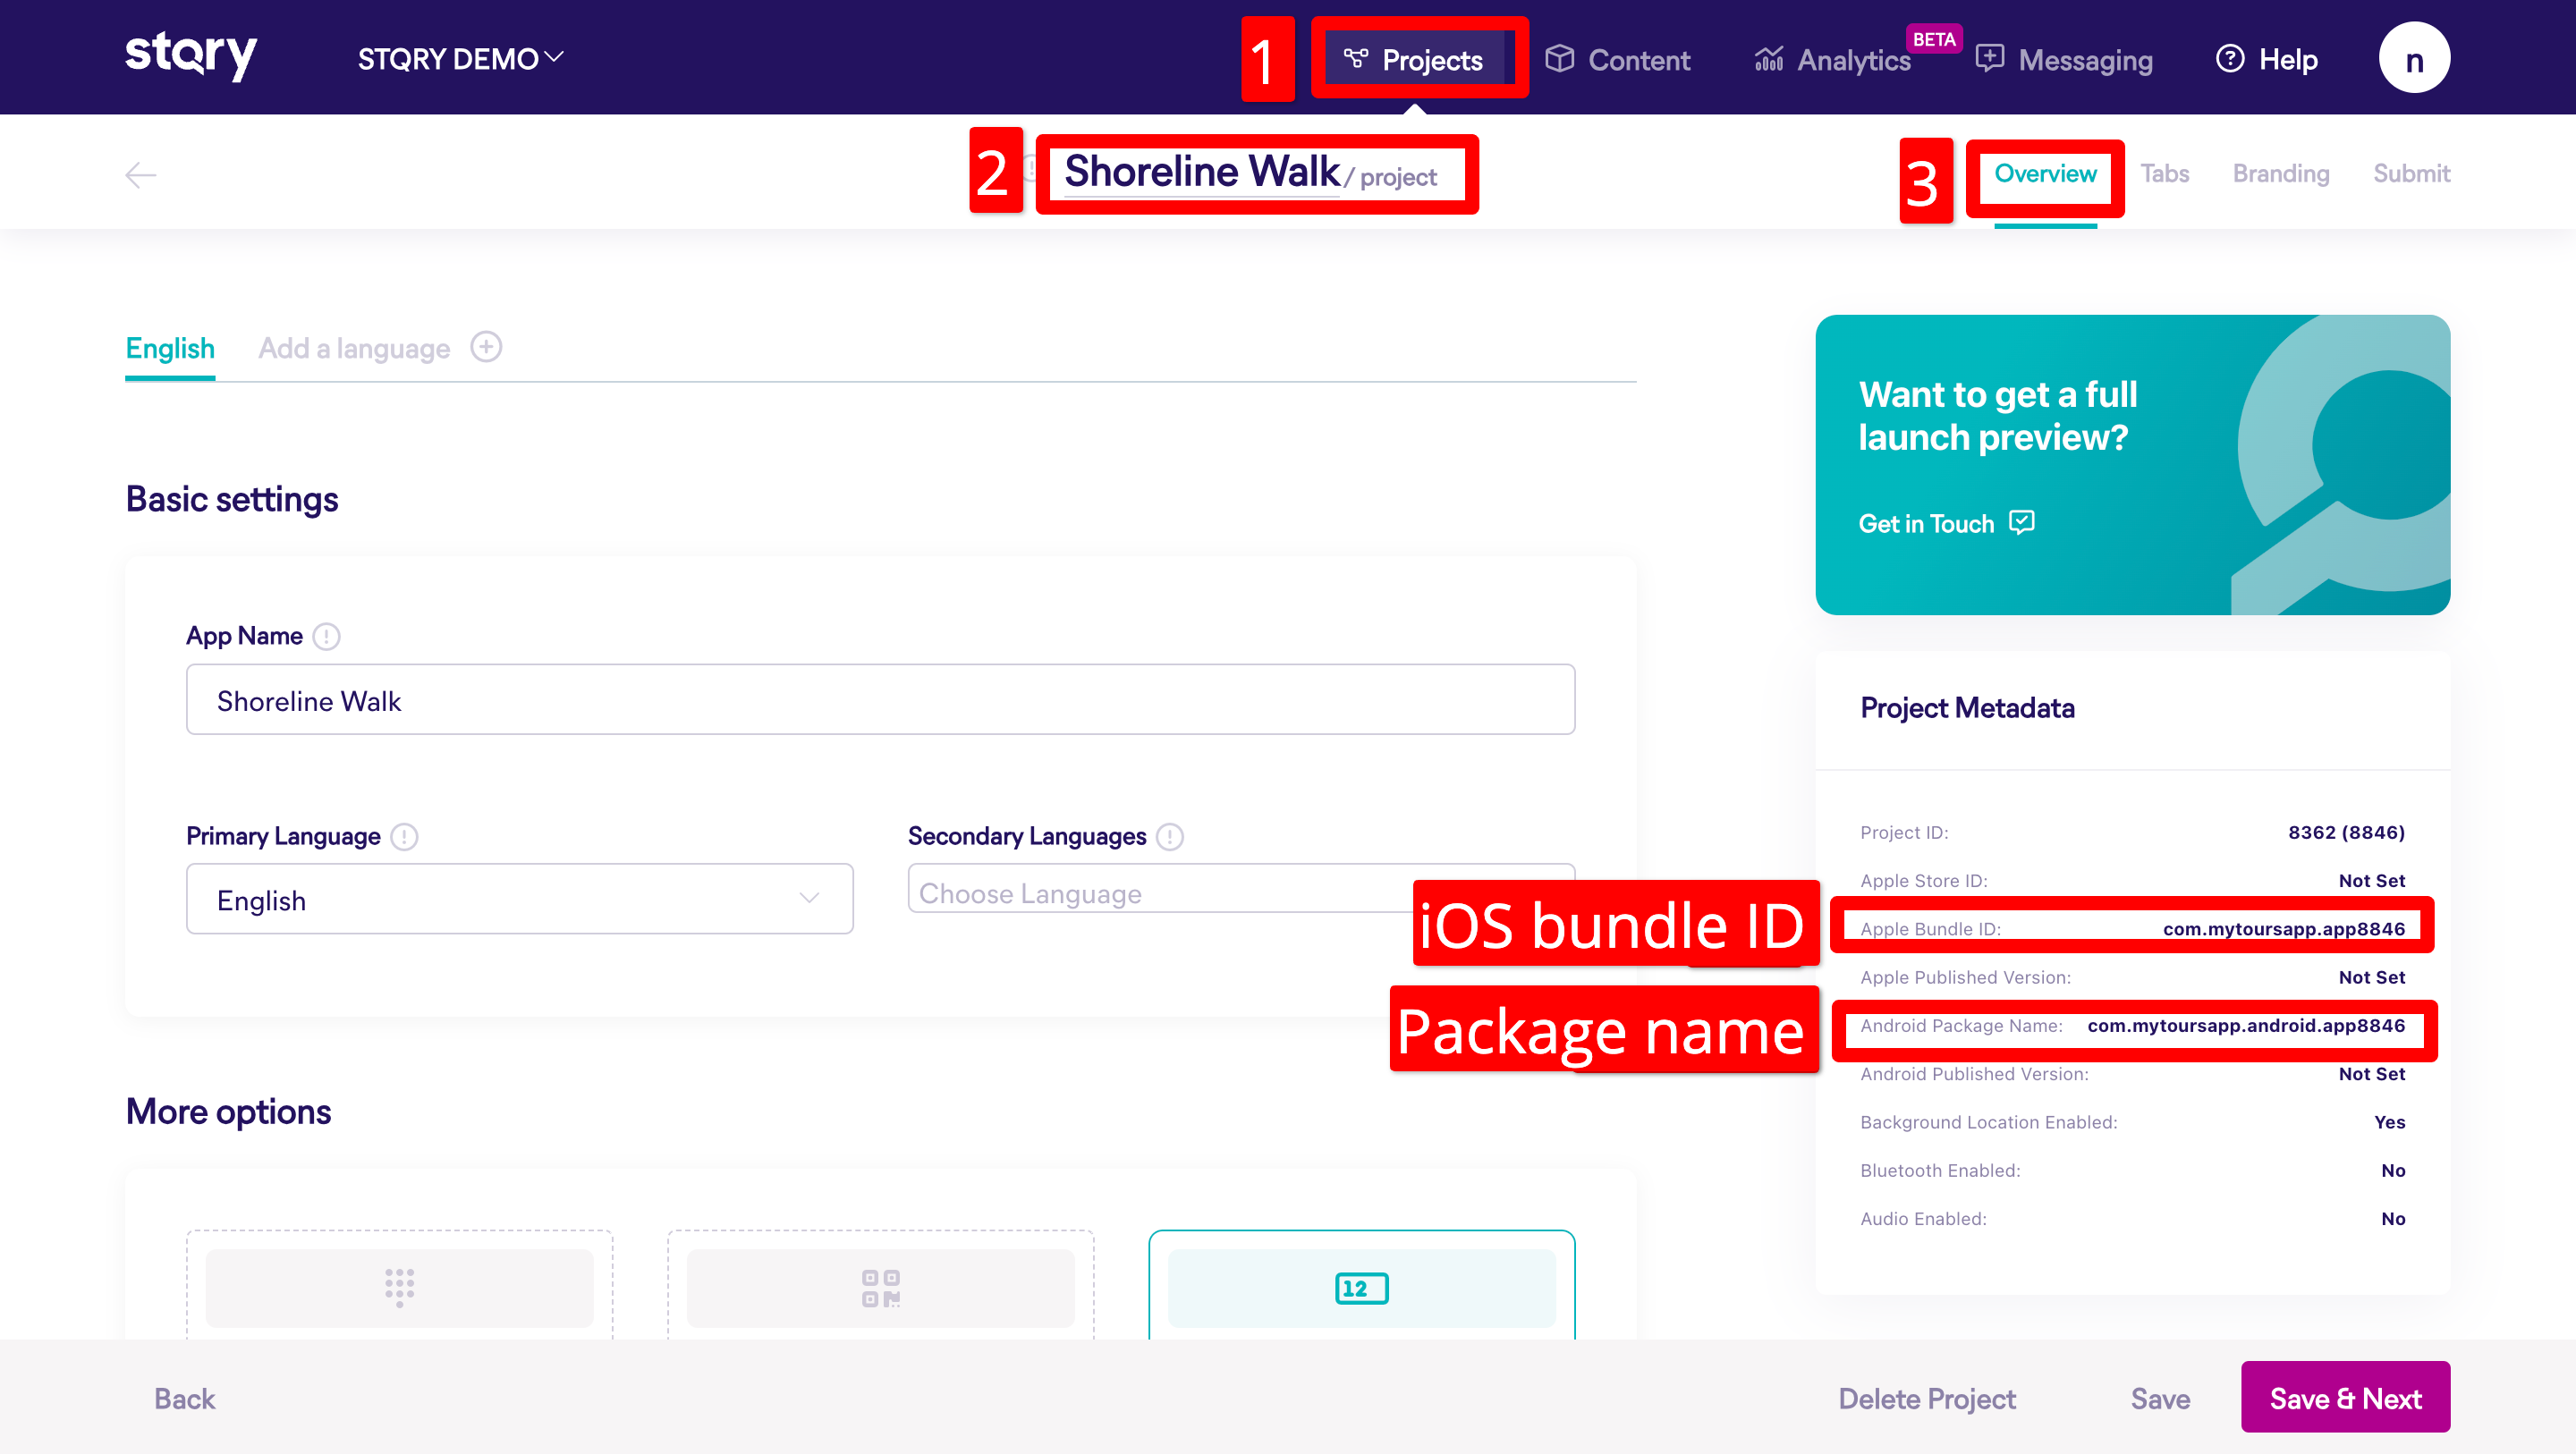Click the back arrow icon

click(140, 175)
